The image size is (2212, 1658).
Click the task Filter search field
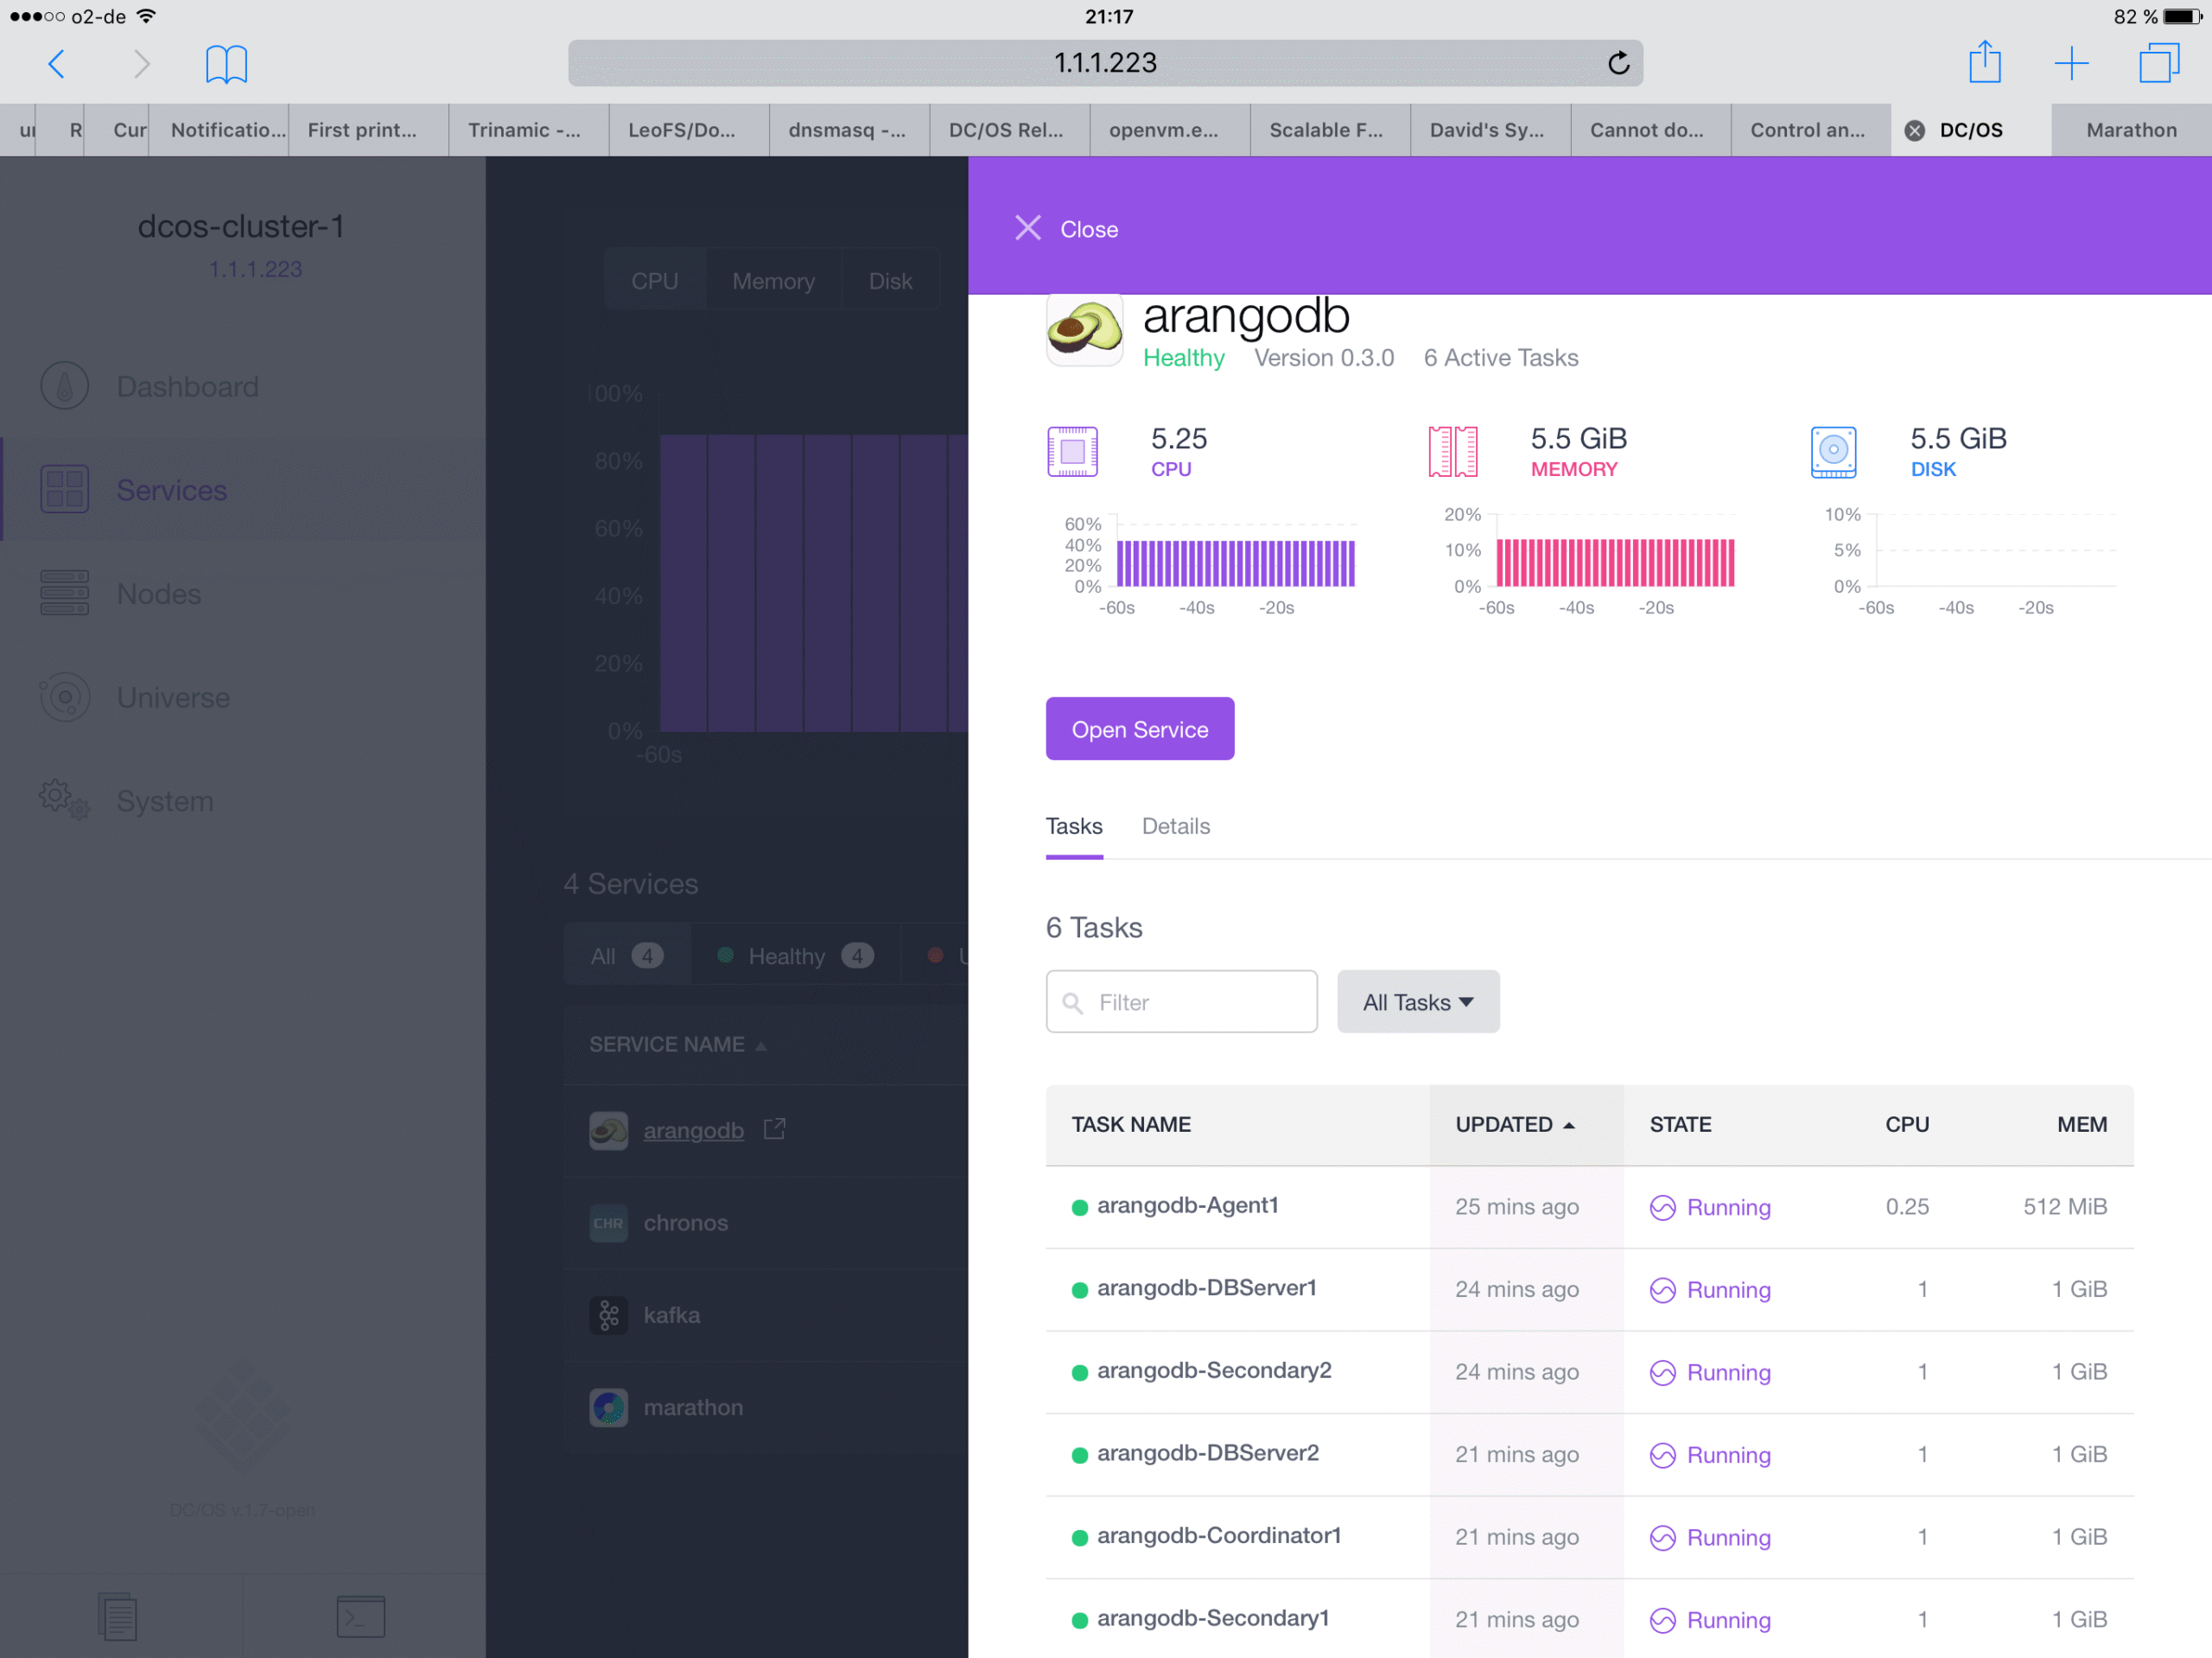pyautogui.click(x=1181, y=1001)
